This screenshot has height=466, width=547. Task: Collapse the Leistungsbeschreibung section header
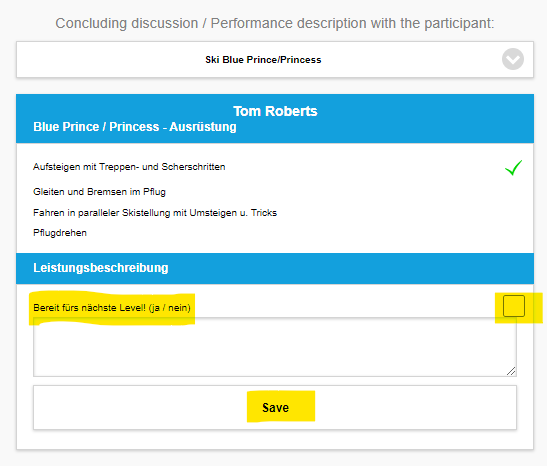(x=275, y=268)
